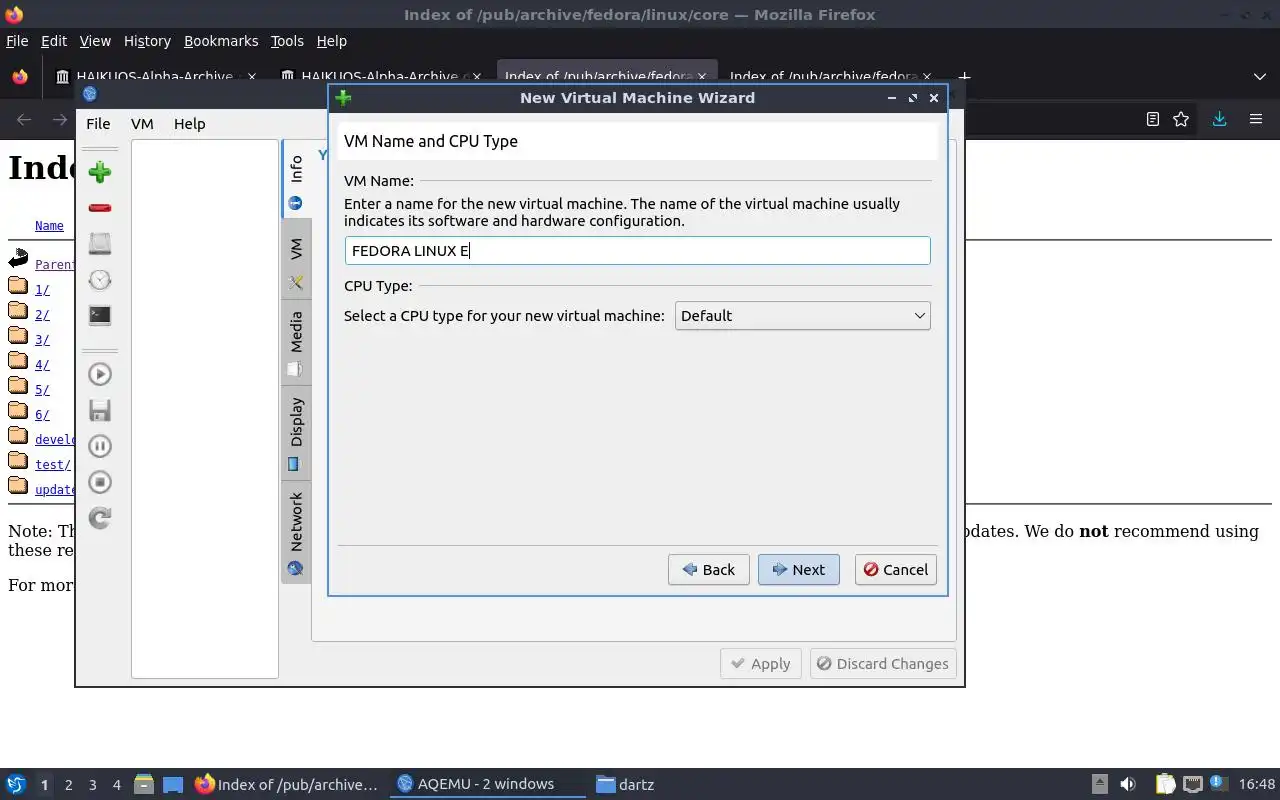Viewport: 1280px width, 800px height.
Task: Open the 4/ directory link
Action: click(x=42, y=365)
